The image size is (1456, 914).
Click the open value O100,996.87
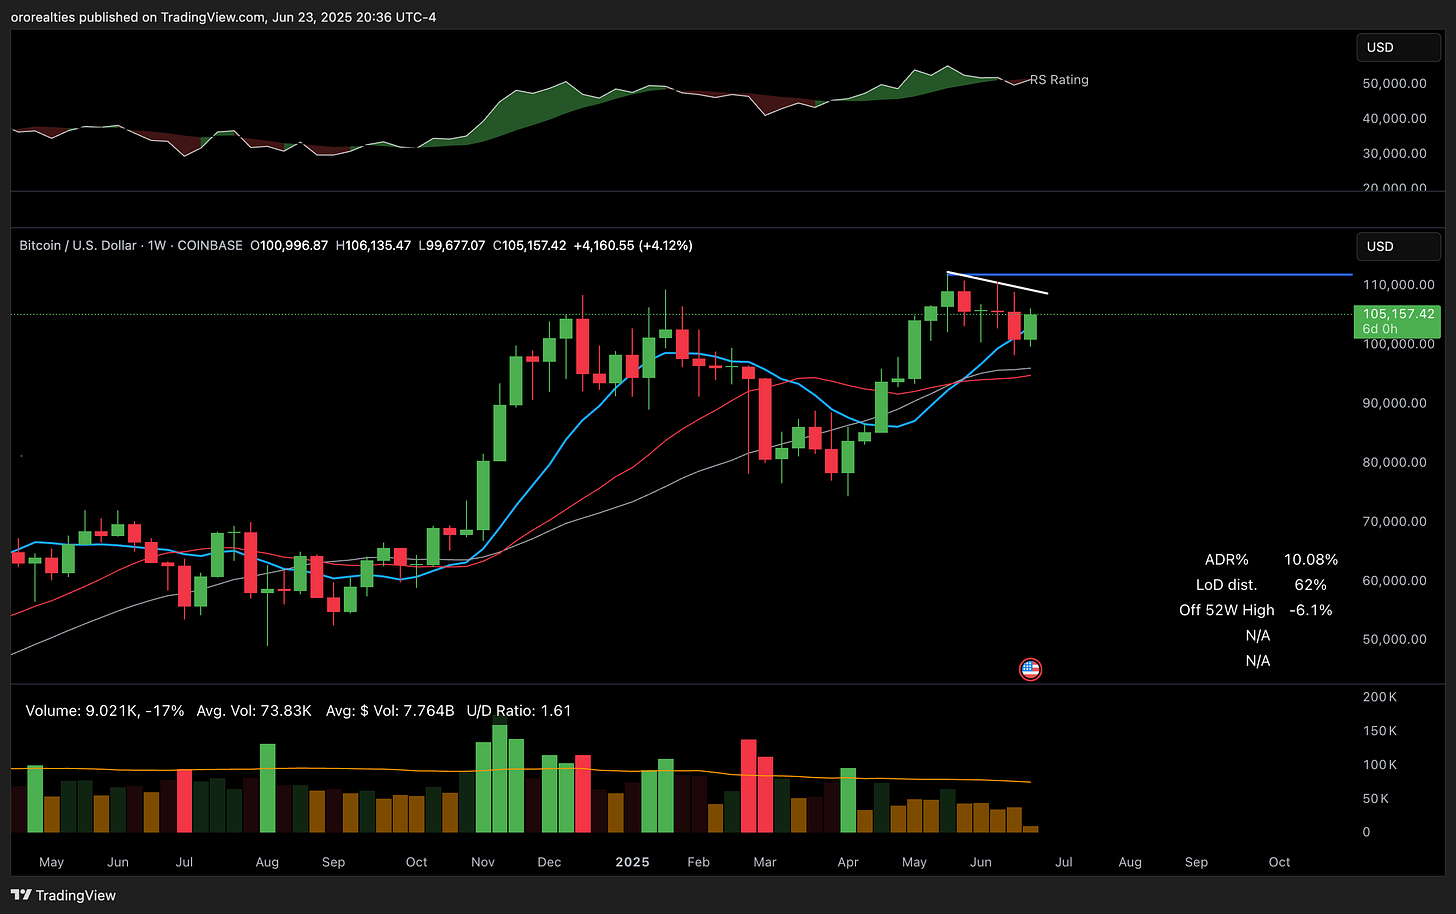(289, 245)
